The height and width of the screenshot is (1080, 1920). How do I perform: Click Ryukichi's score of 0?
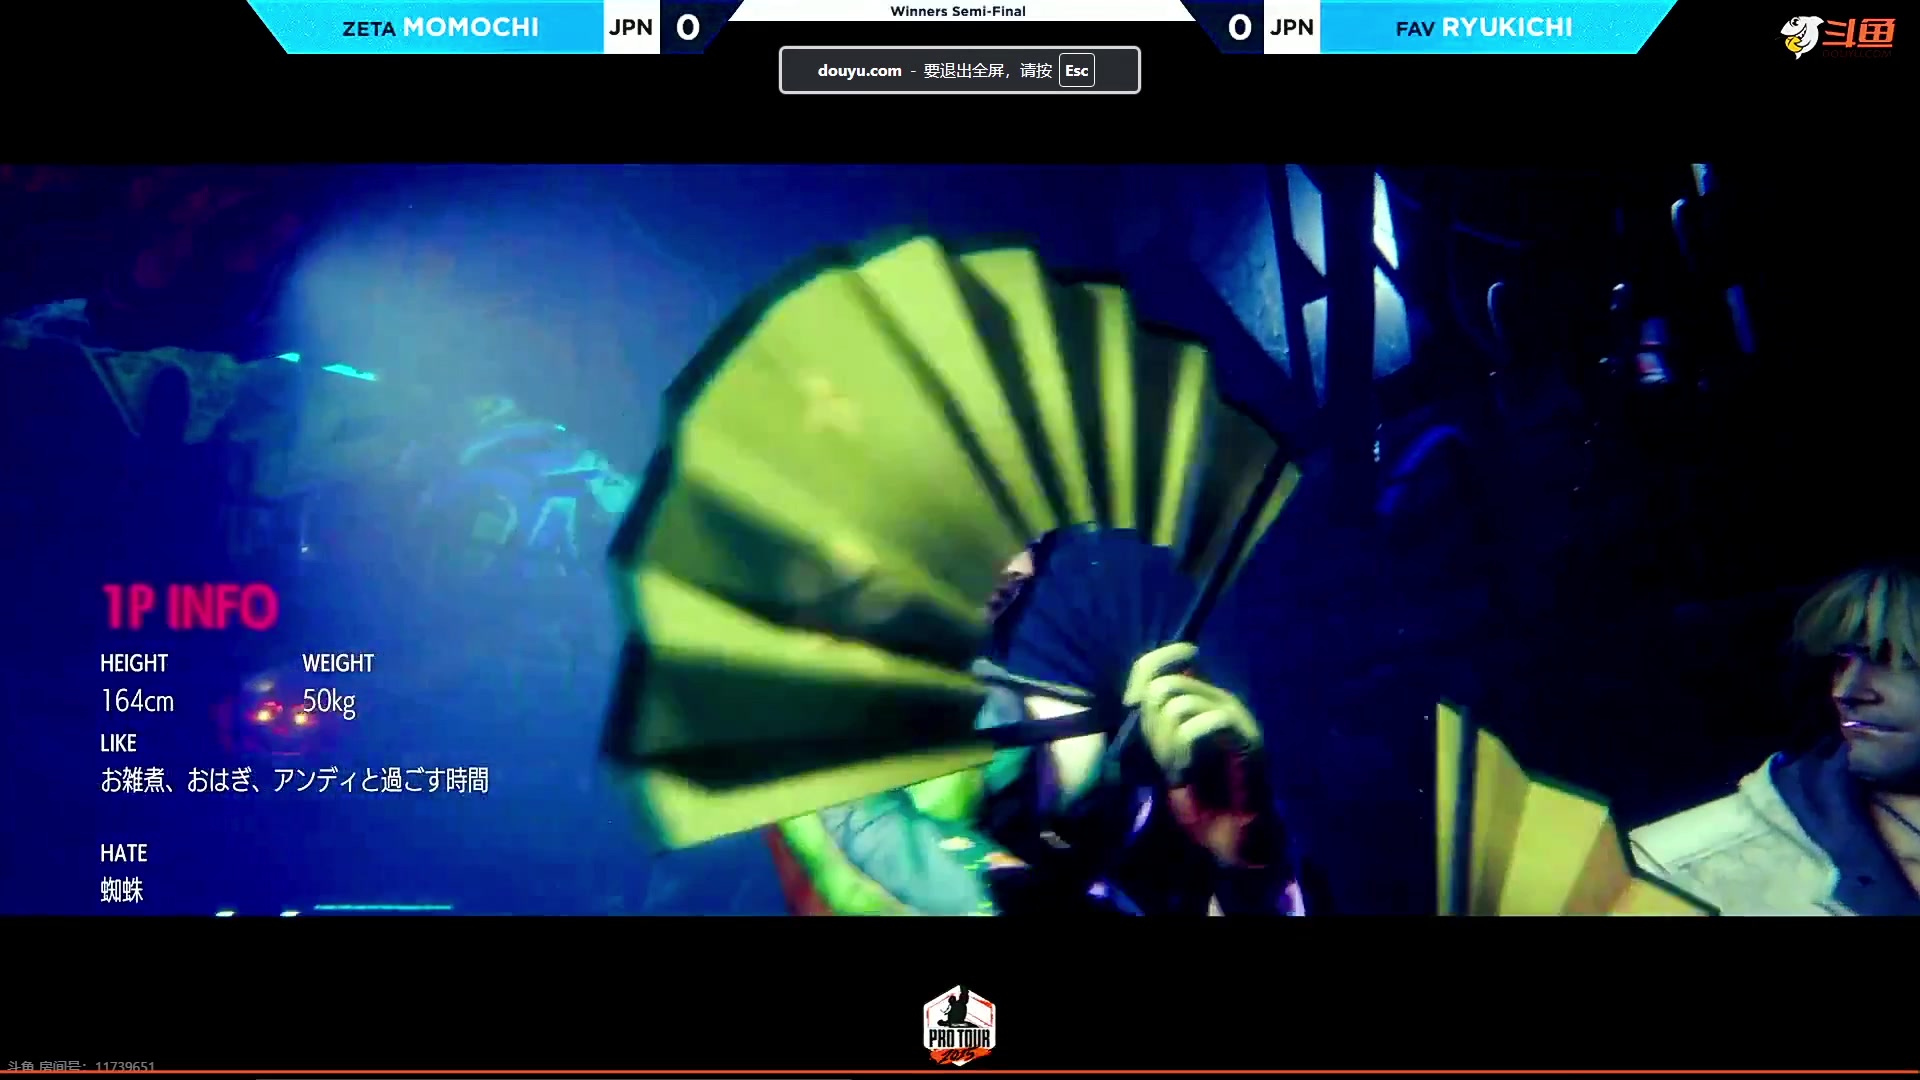[x=1240, y=27]
